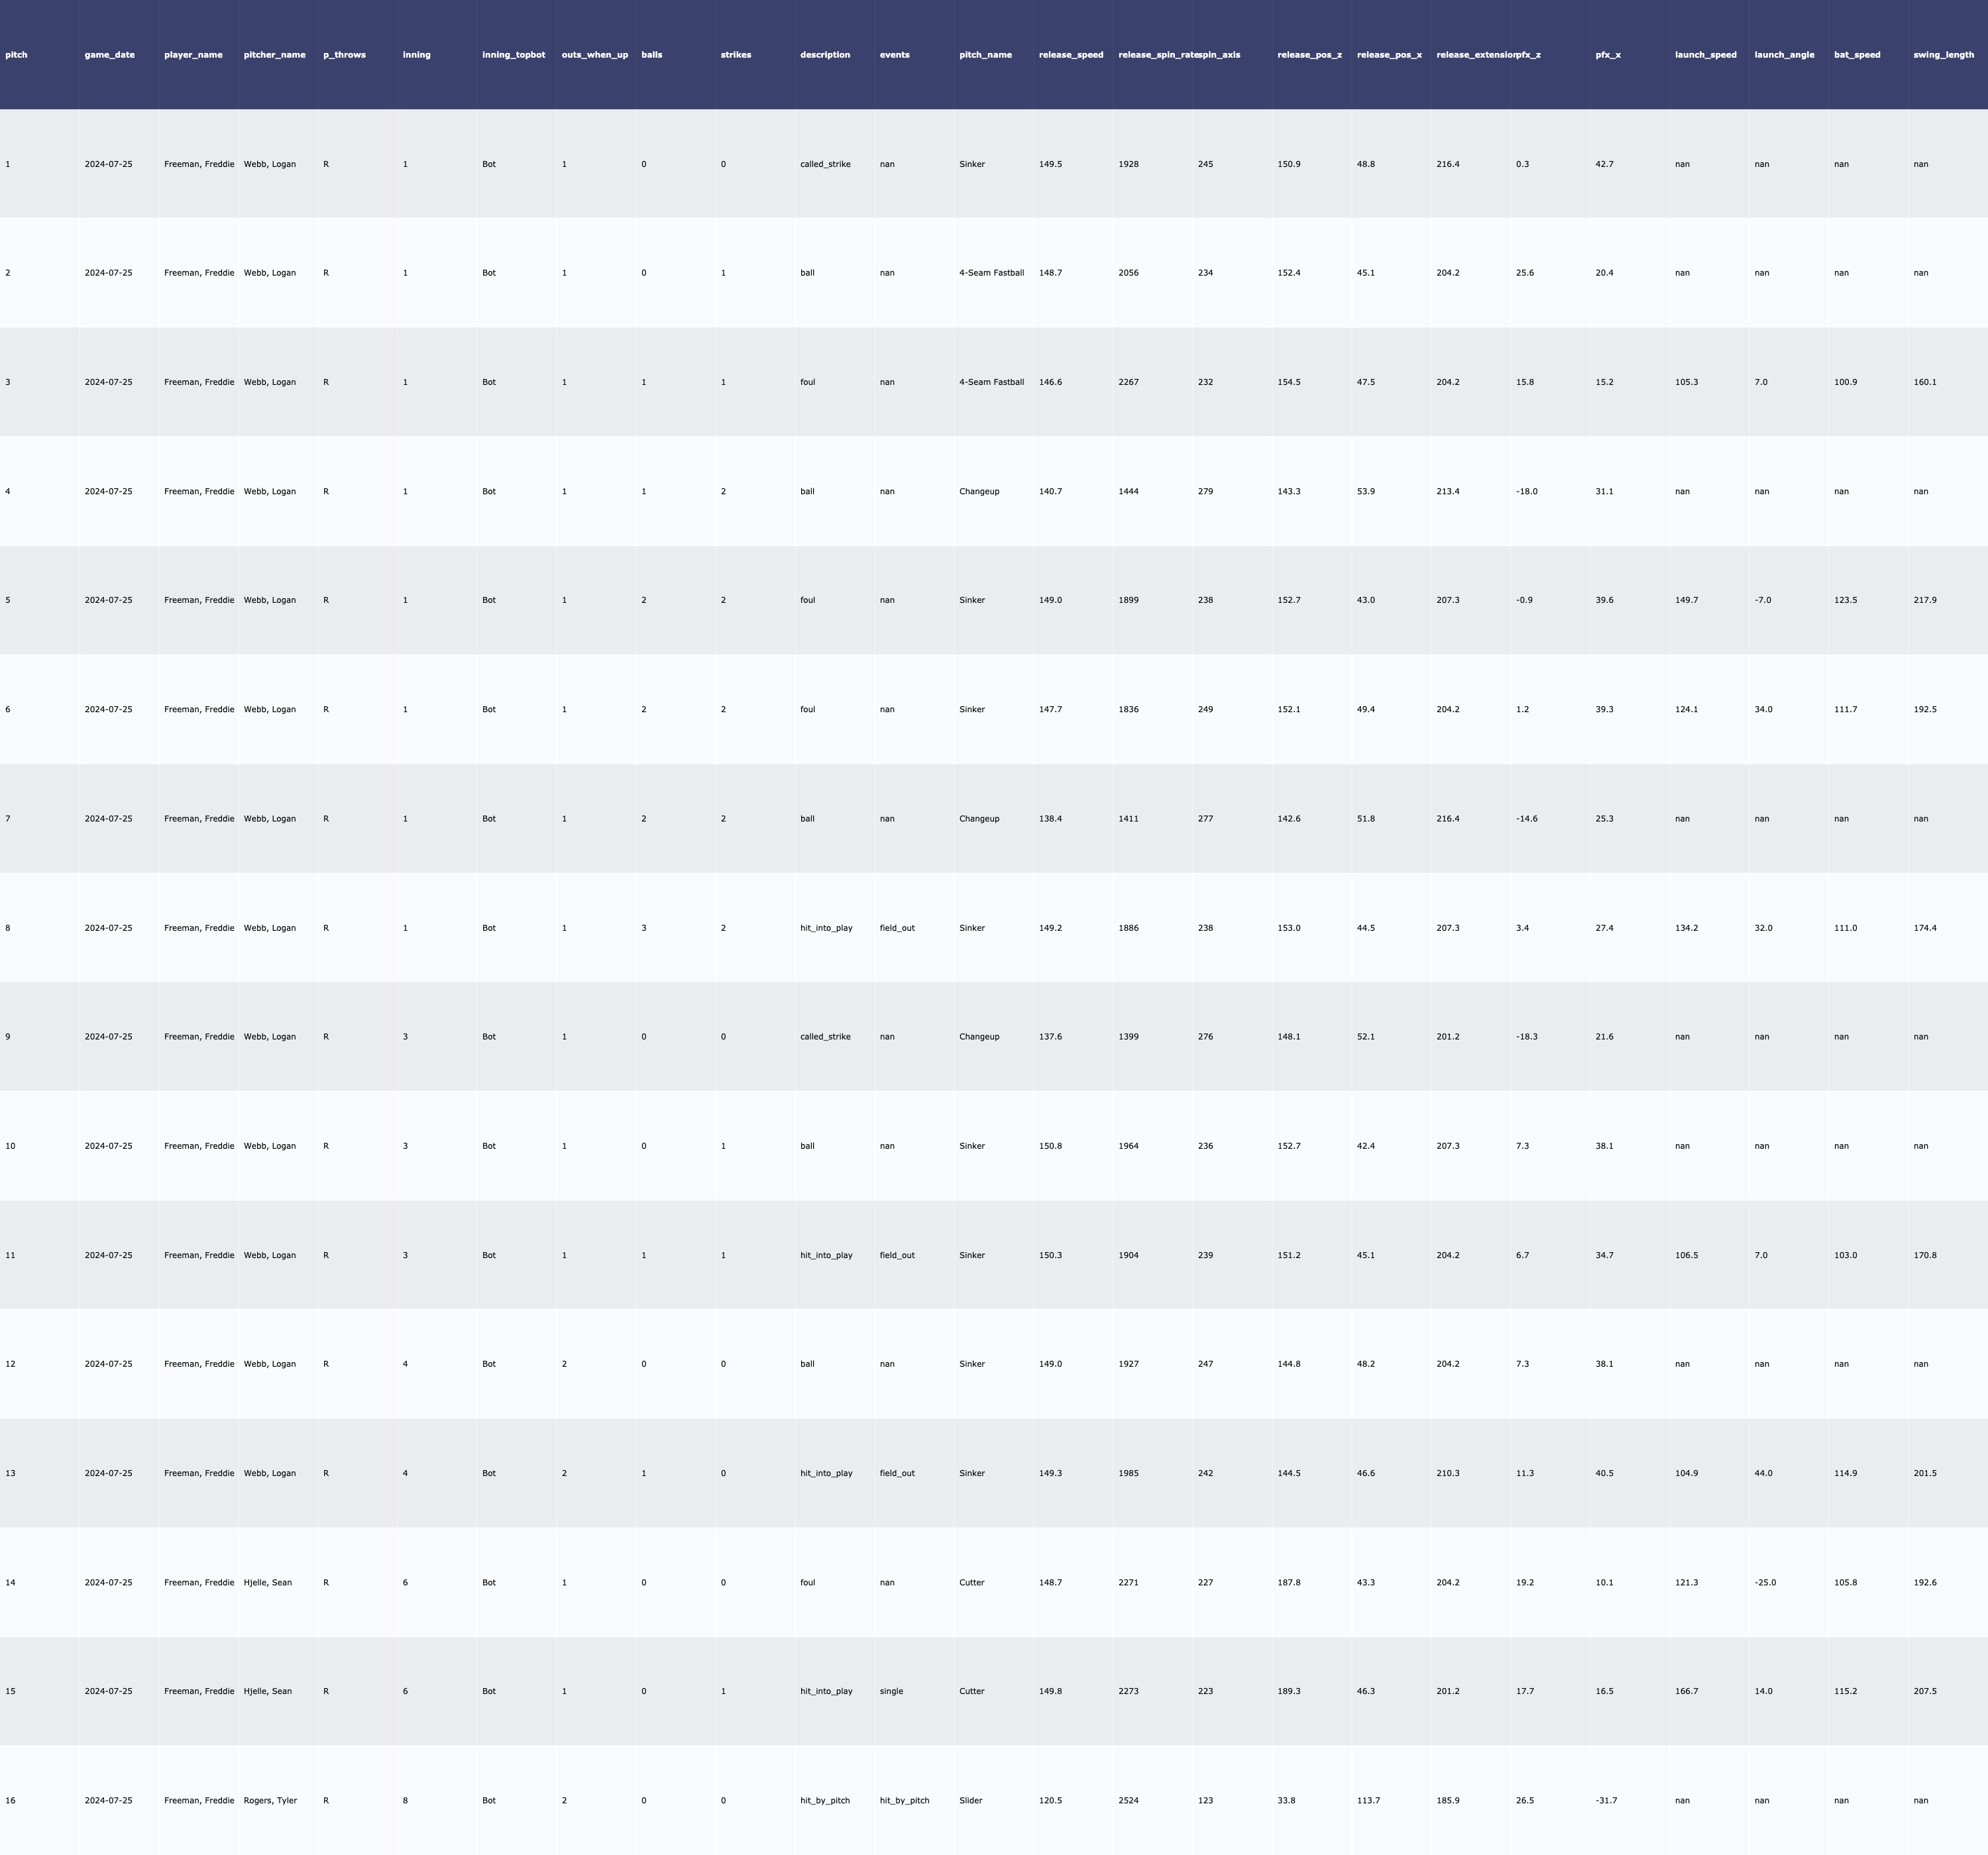Select the game_date column header
Image resolution: width=1988 pixels, height=1855 pixels.
pos(109,55)
